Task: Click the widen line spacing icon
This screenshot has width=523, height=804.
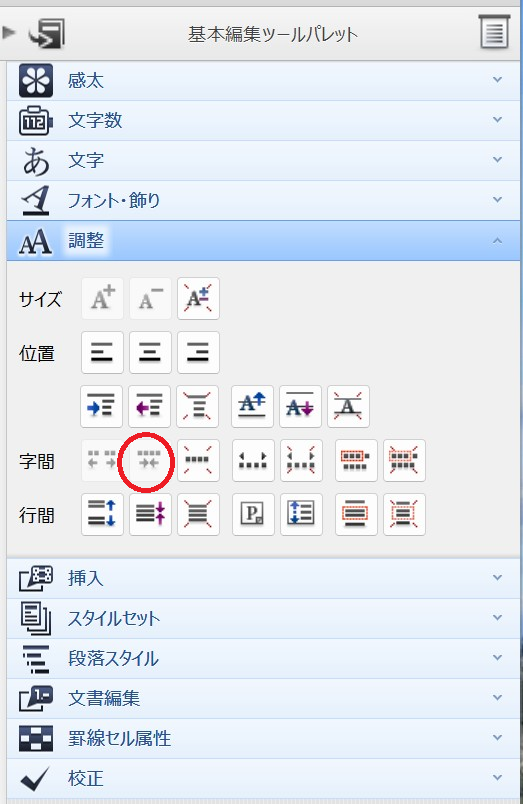Action: pos(102,514)
